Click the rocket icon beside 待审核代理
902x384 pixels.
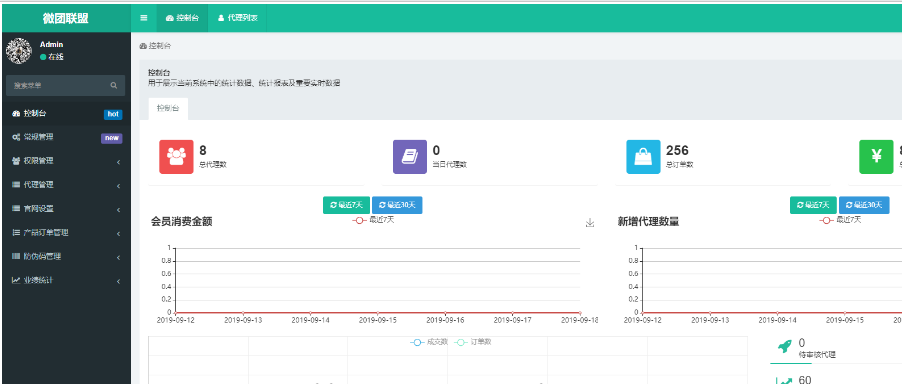point(783,346)
